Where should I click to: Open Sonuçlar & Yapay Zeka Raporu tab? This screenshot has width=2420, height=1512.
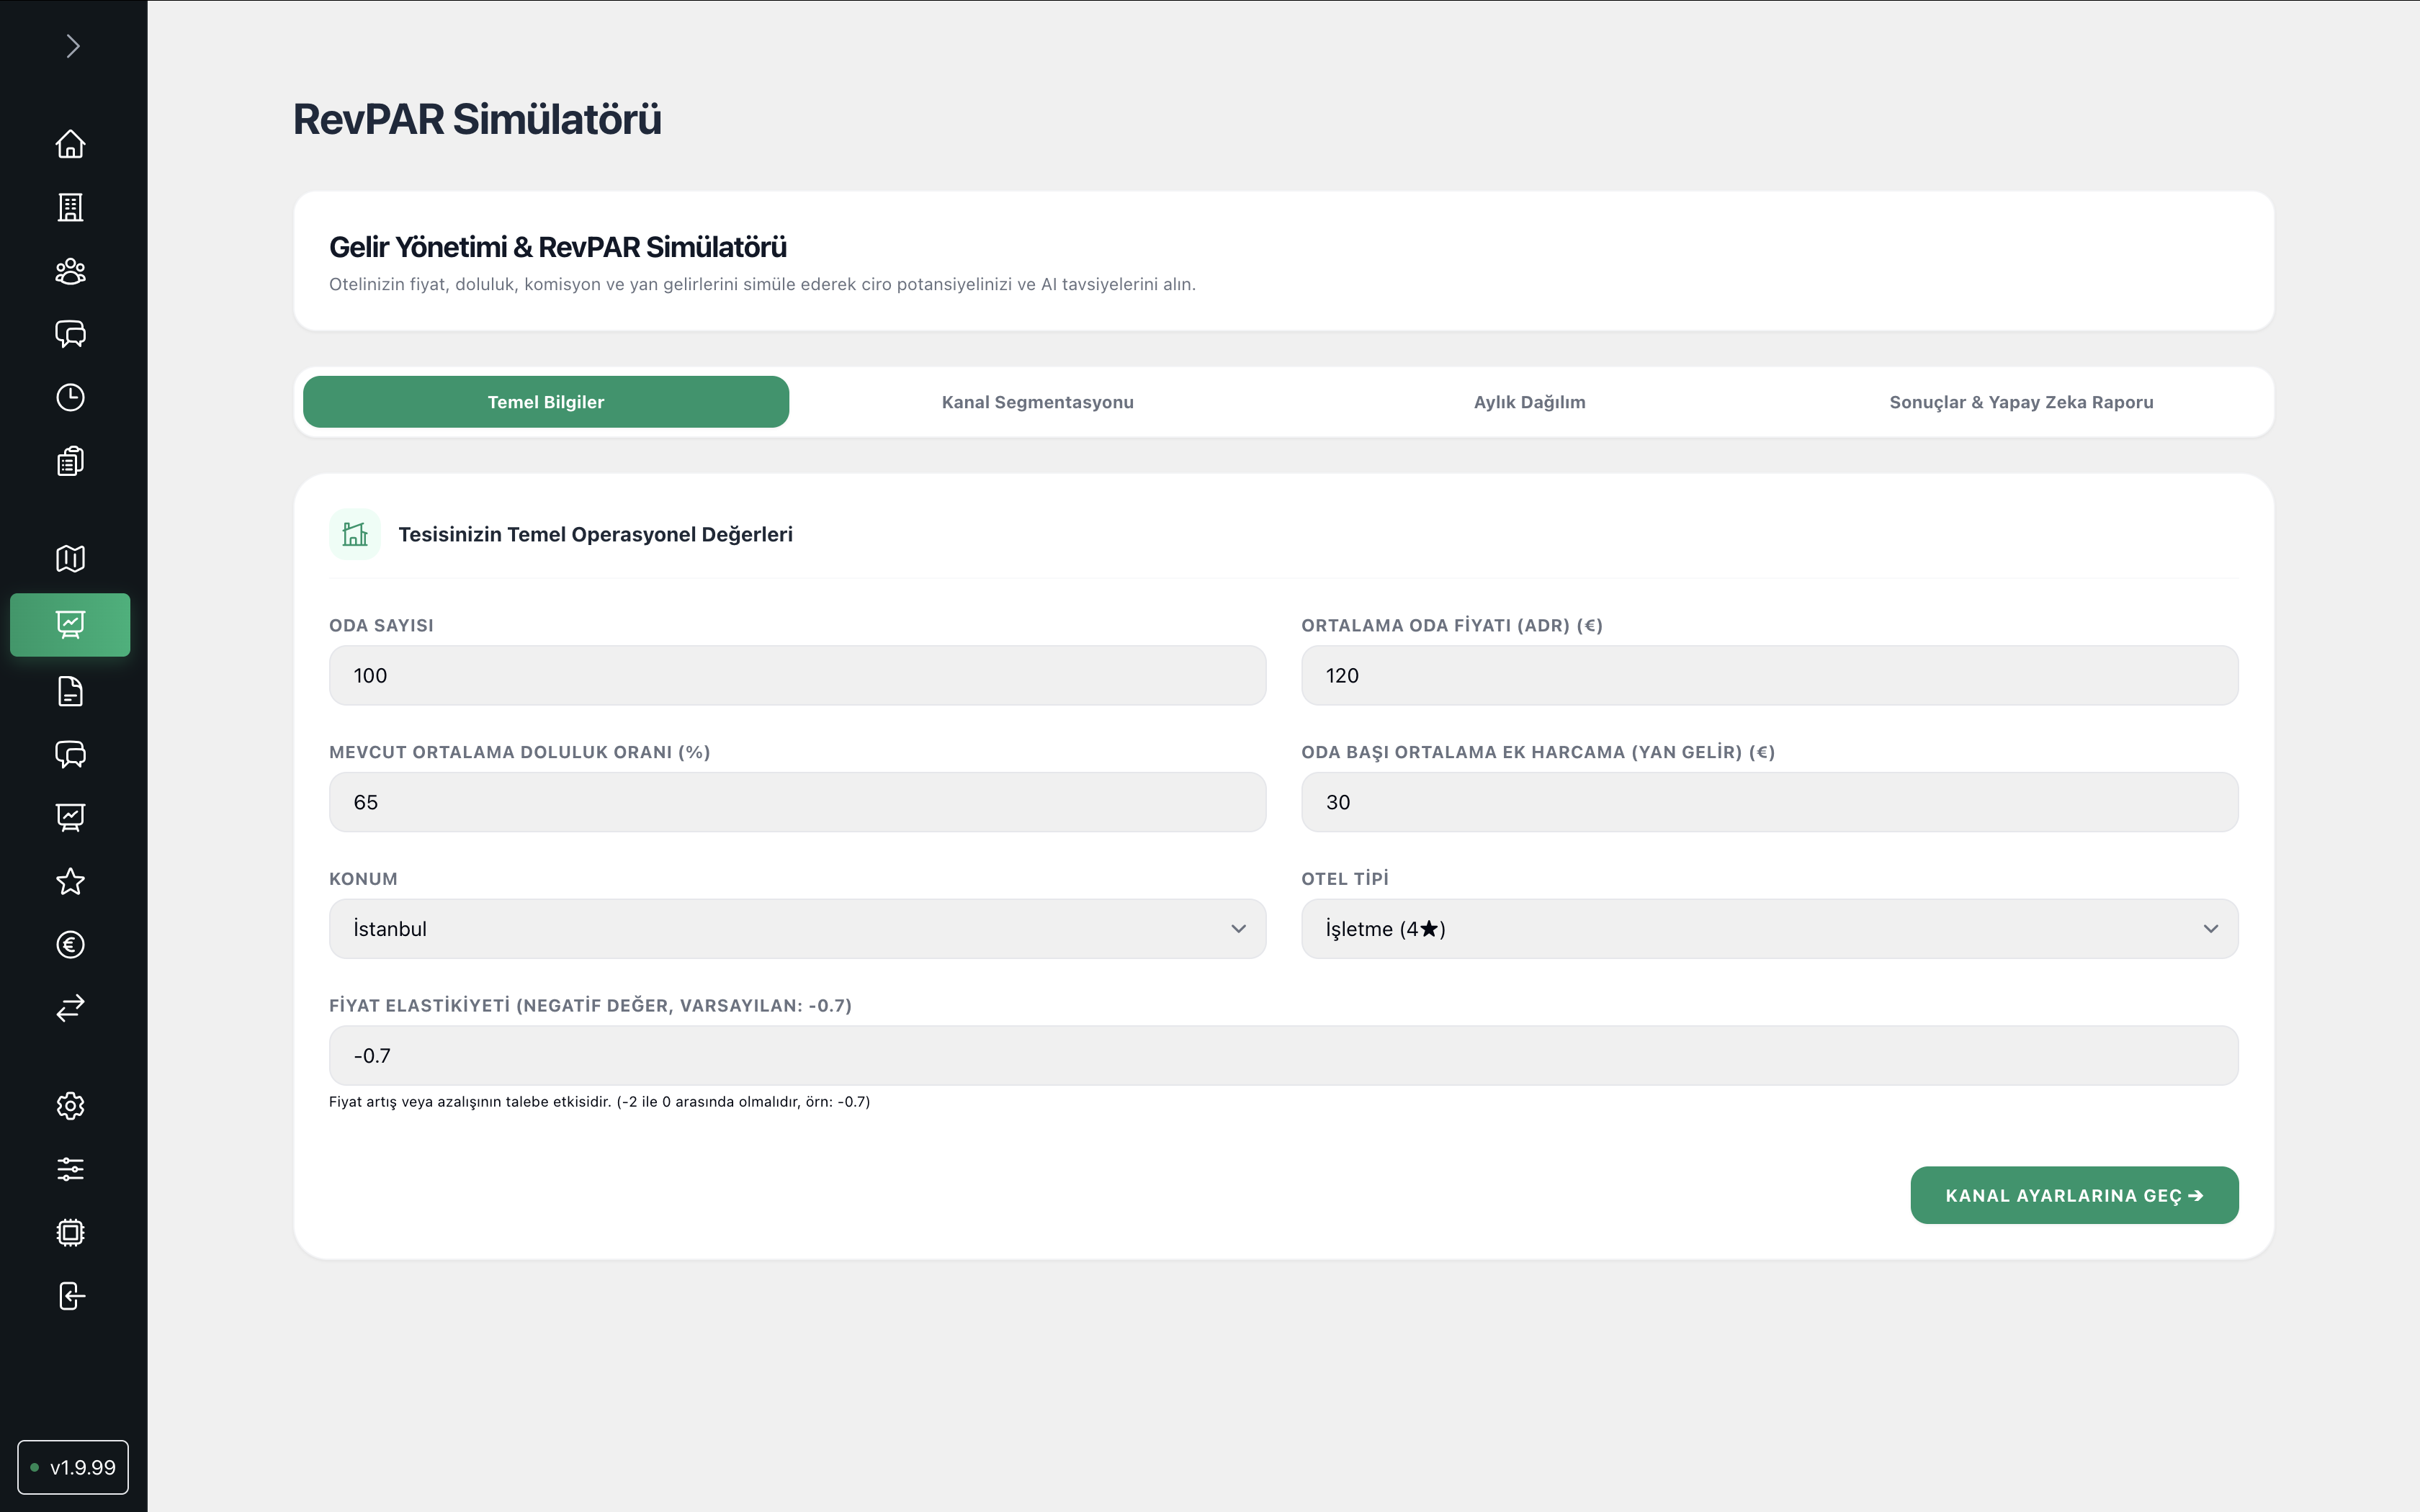click(2021, 402)
